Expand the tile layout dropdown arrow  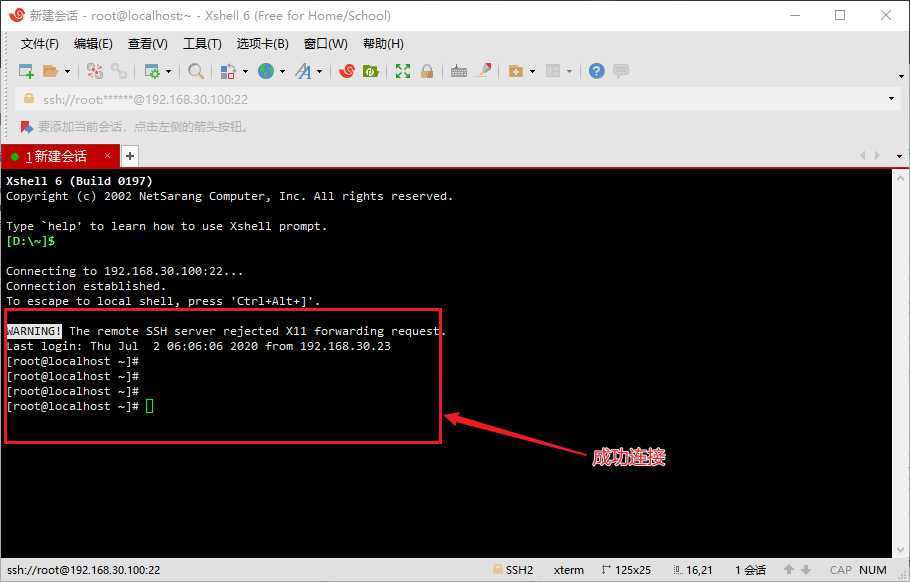pyautogui.click(x=569, y=71)
